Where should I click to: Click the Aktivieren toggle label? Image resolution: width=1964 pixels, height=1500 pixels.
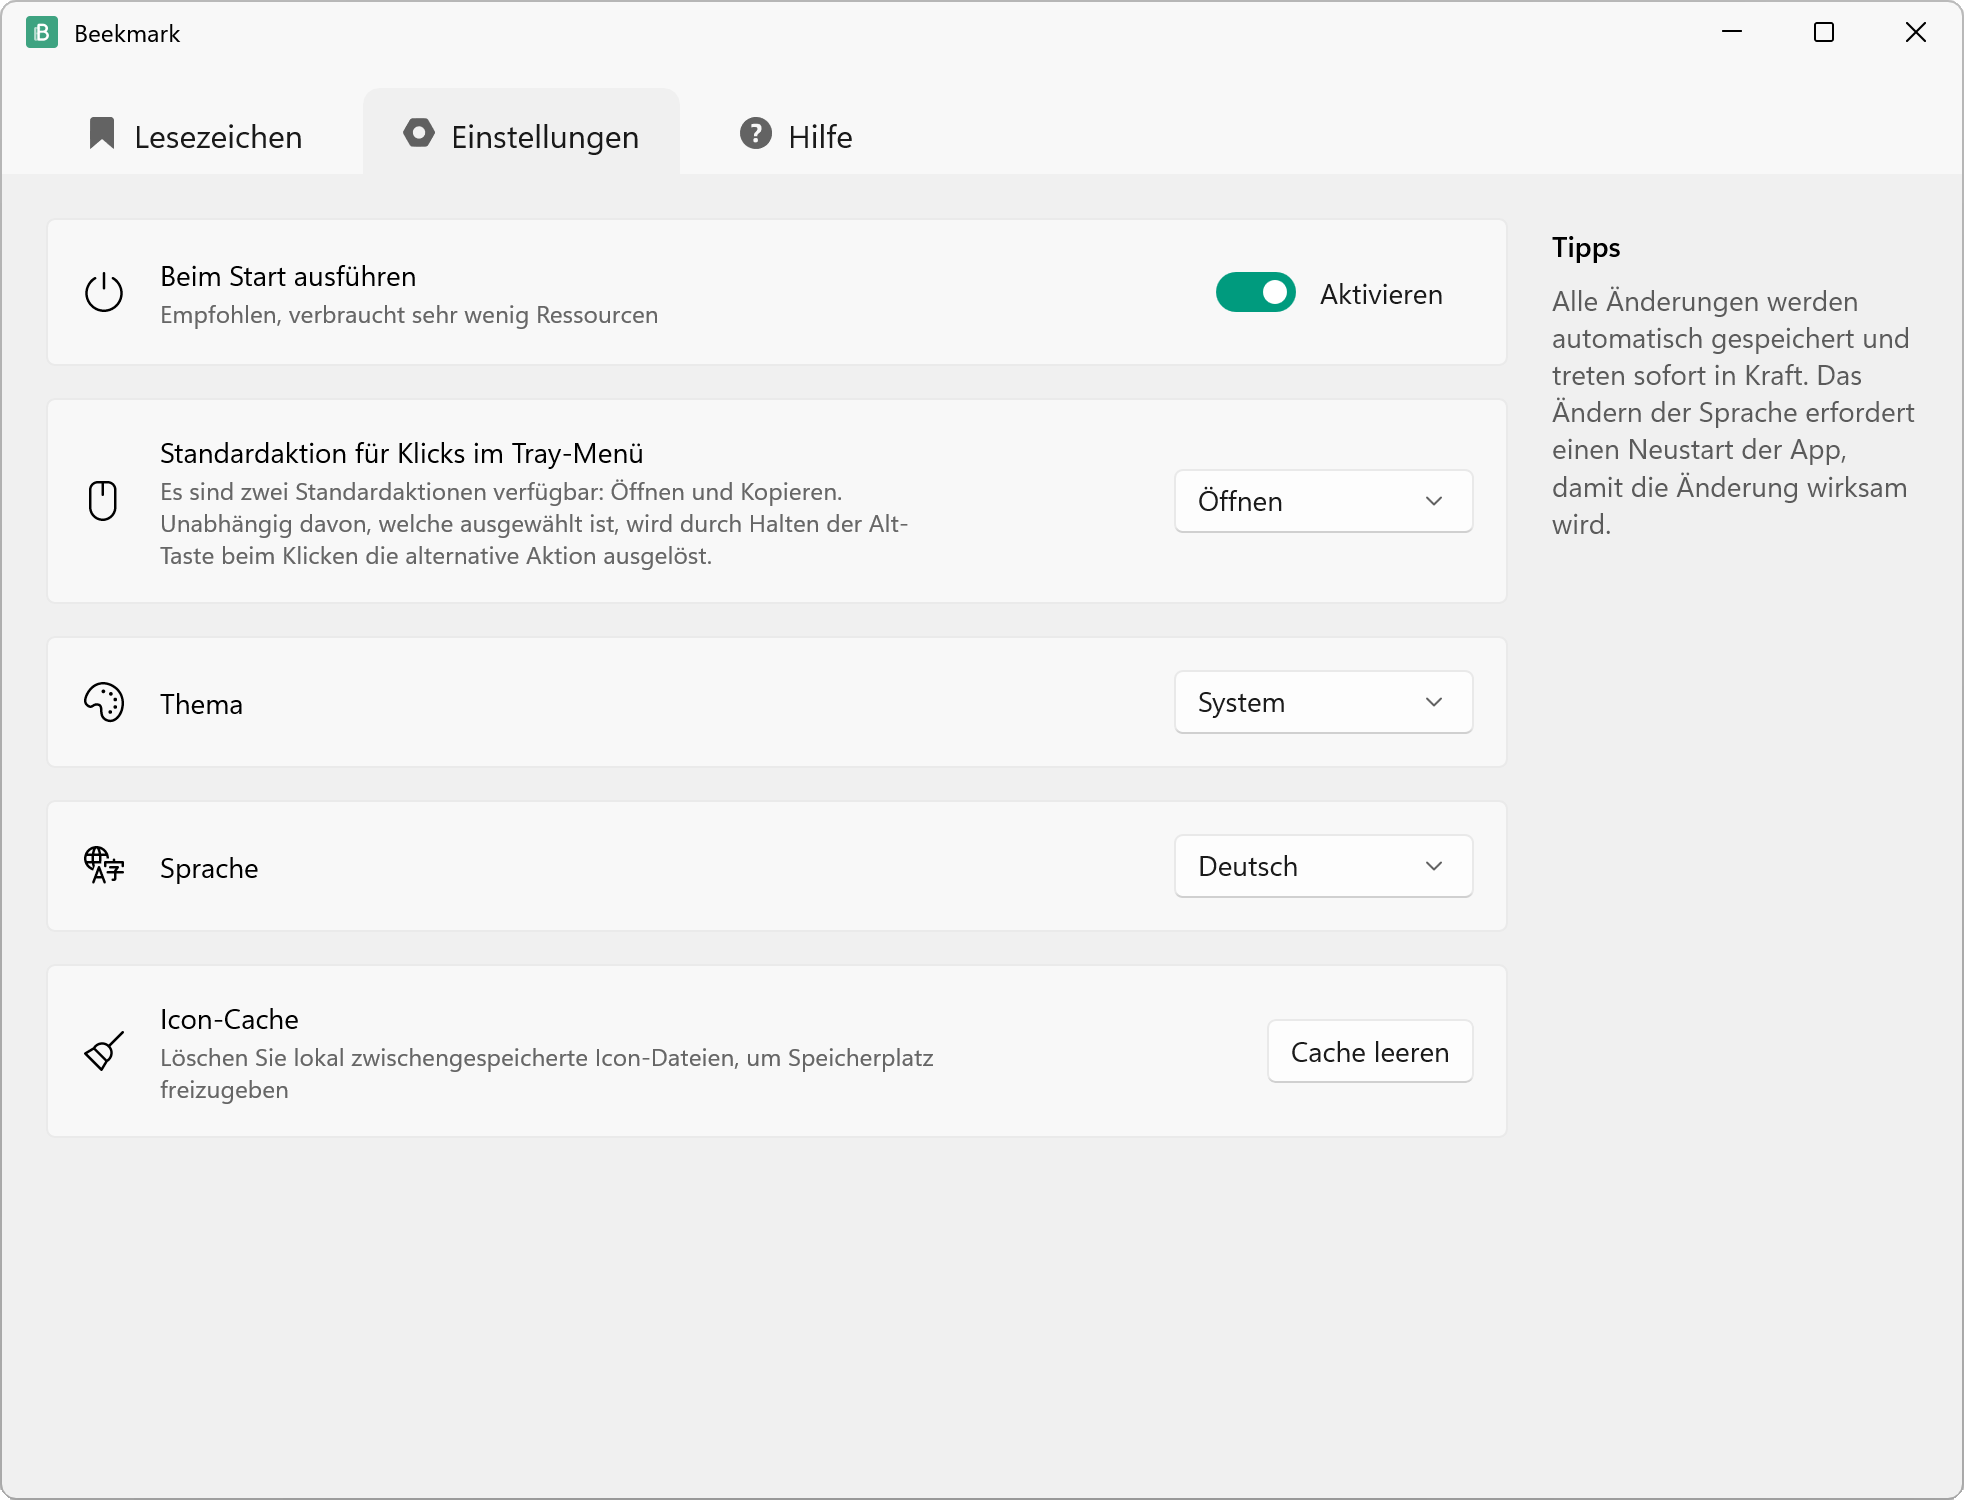1381,294
